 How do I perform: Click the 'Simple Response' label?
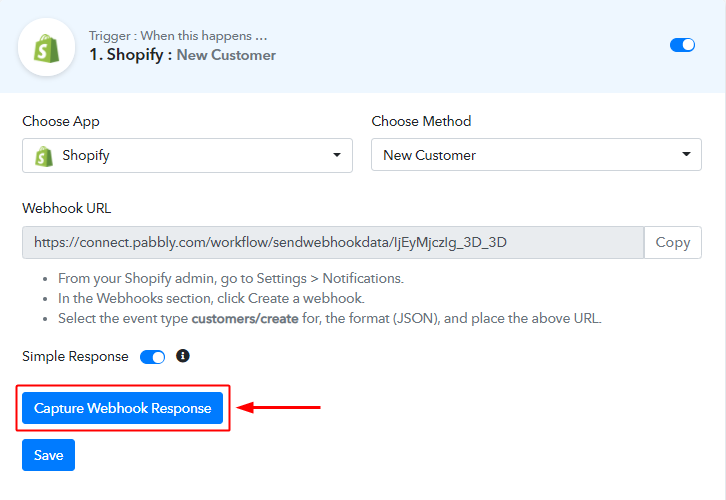(75, 356)
